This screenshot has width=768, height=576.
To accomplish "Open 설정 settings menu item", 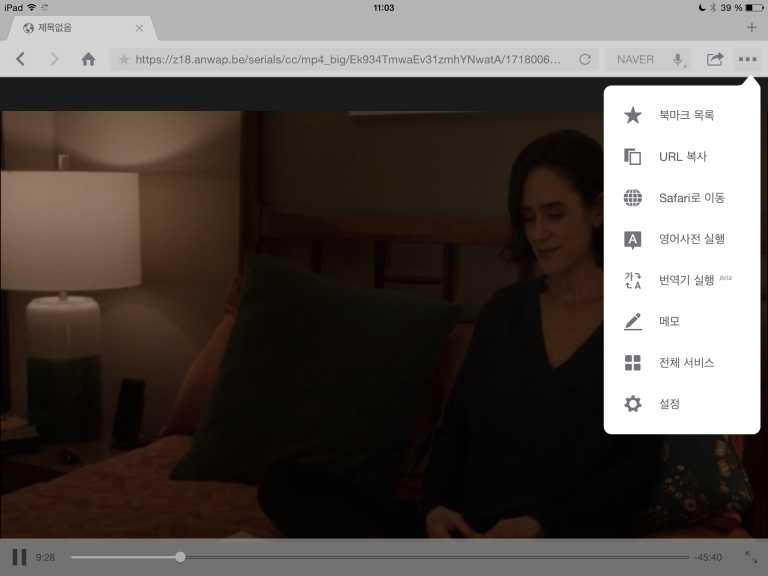I will (x=682, y=404).
